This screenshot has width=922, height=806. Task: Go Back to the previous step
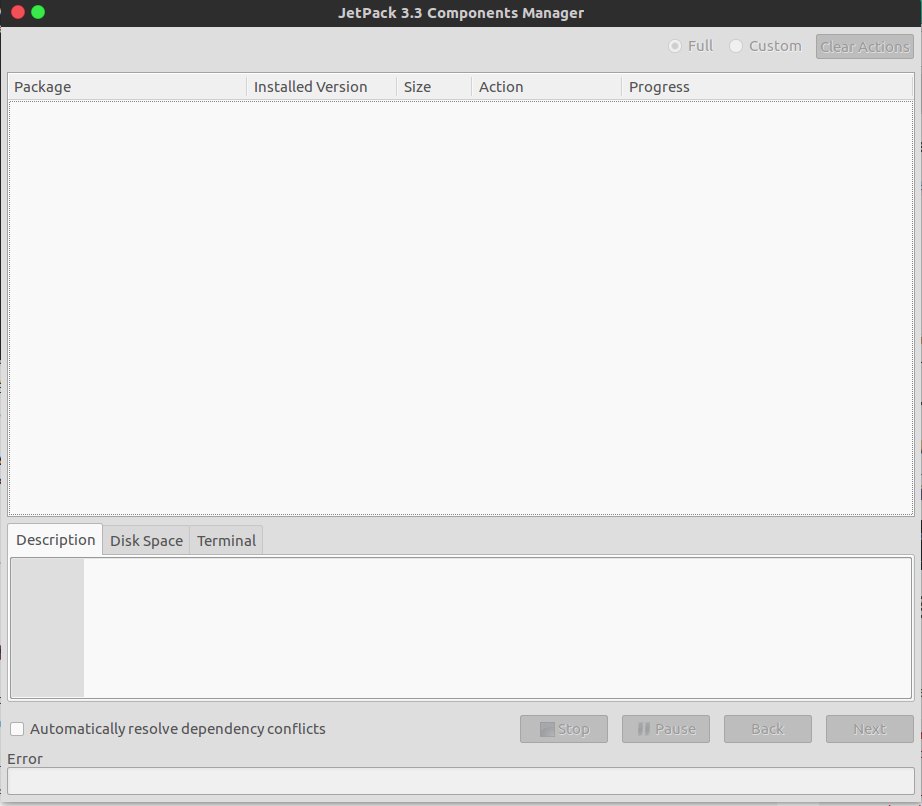coord(768,729)
